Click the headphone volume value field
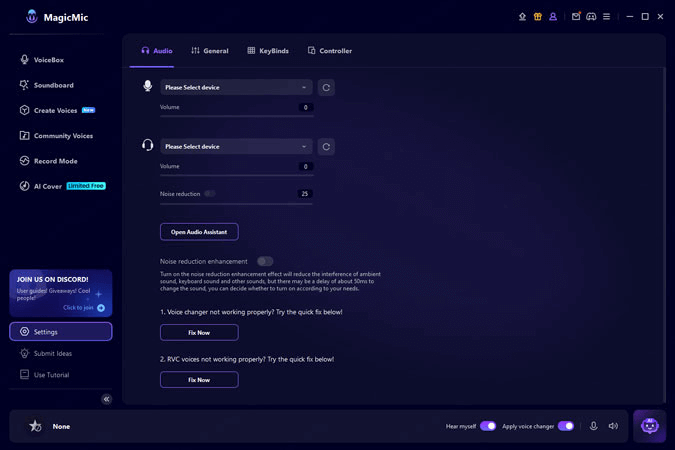The width and height of the screenshot is (675, 450). coord(306,167)
